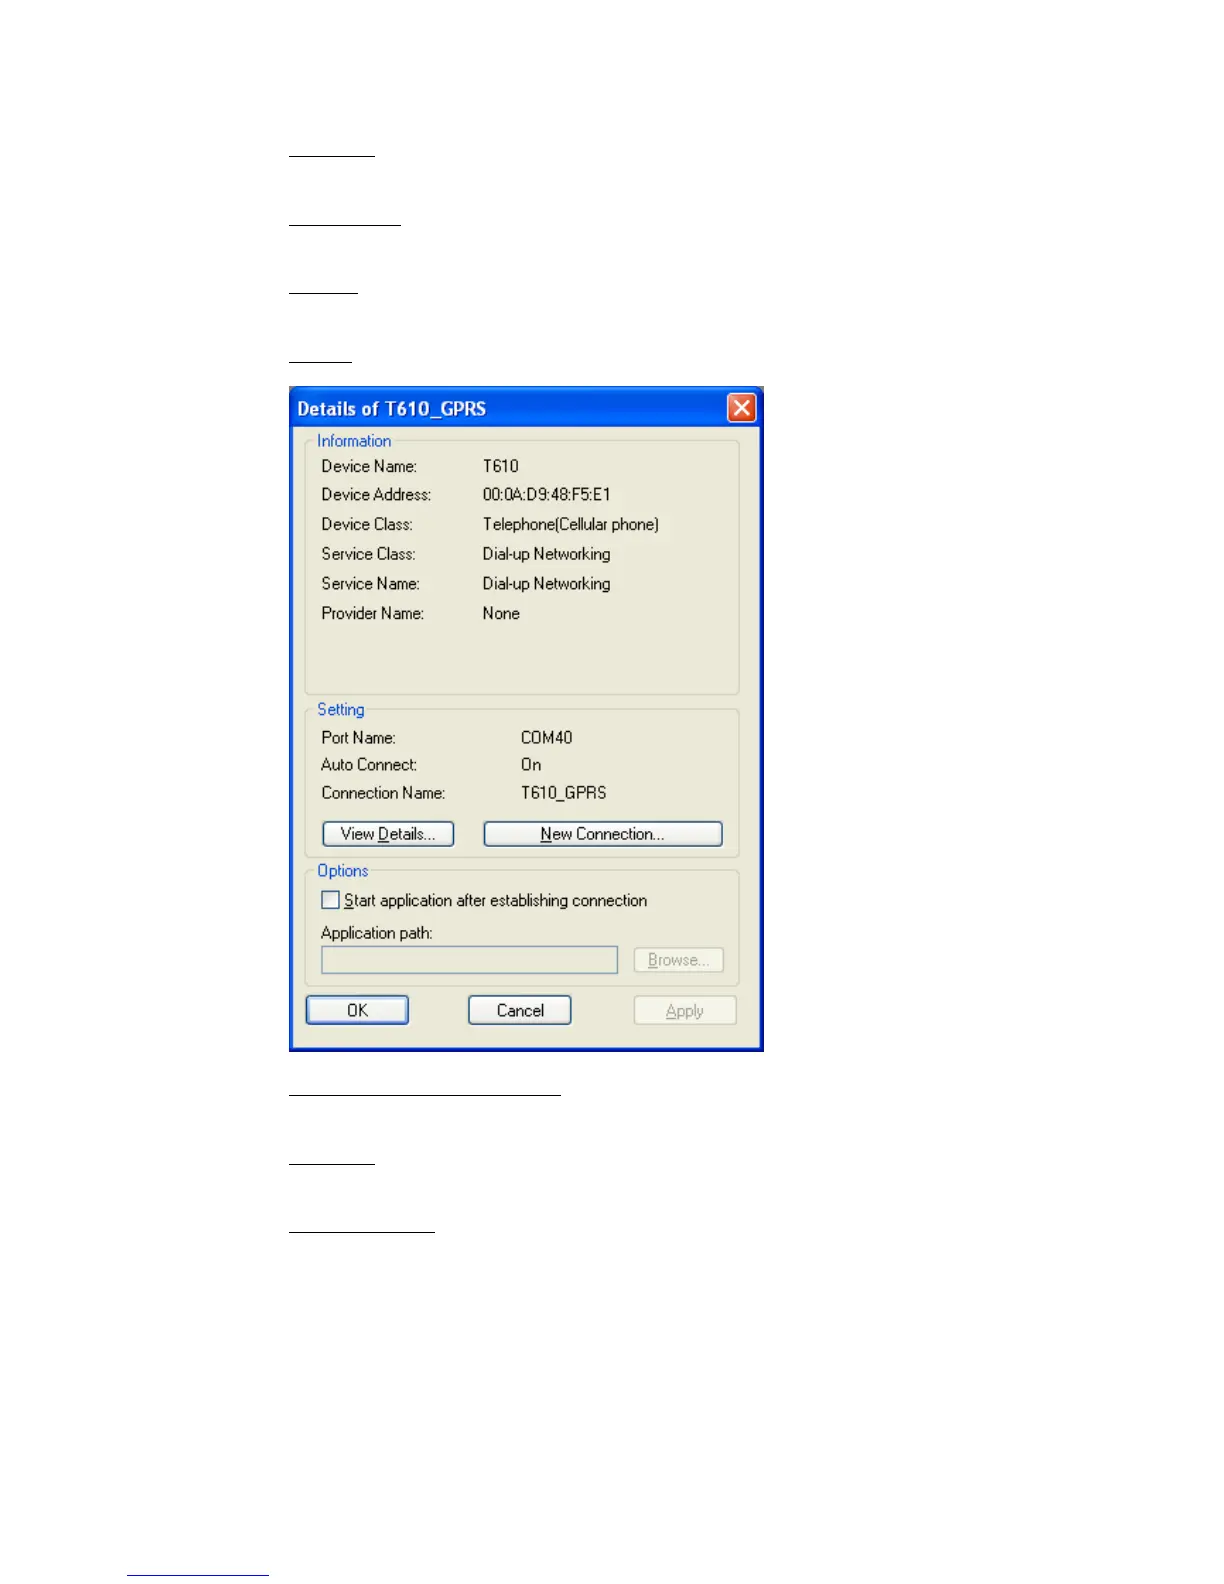The height and width of the screenshot is (1584, 1224).
Task: Click the Service Name Dial-up Networking value
Action: [546, 584]
